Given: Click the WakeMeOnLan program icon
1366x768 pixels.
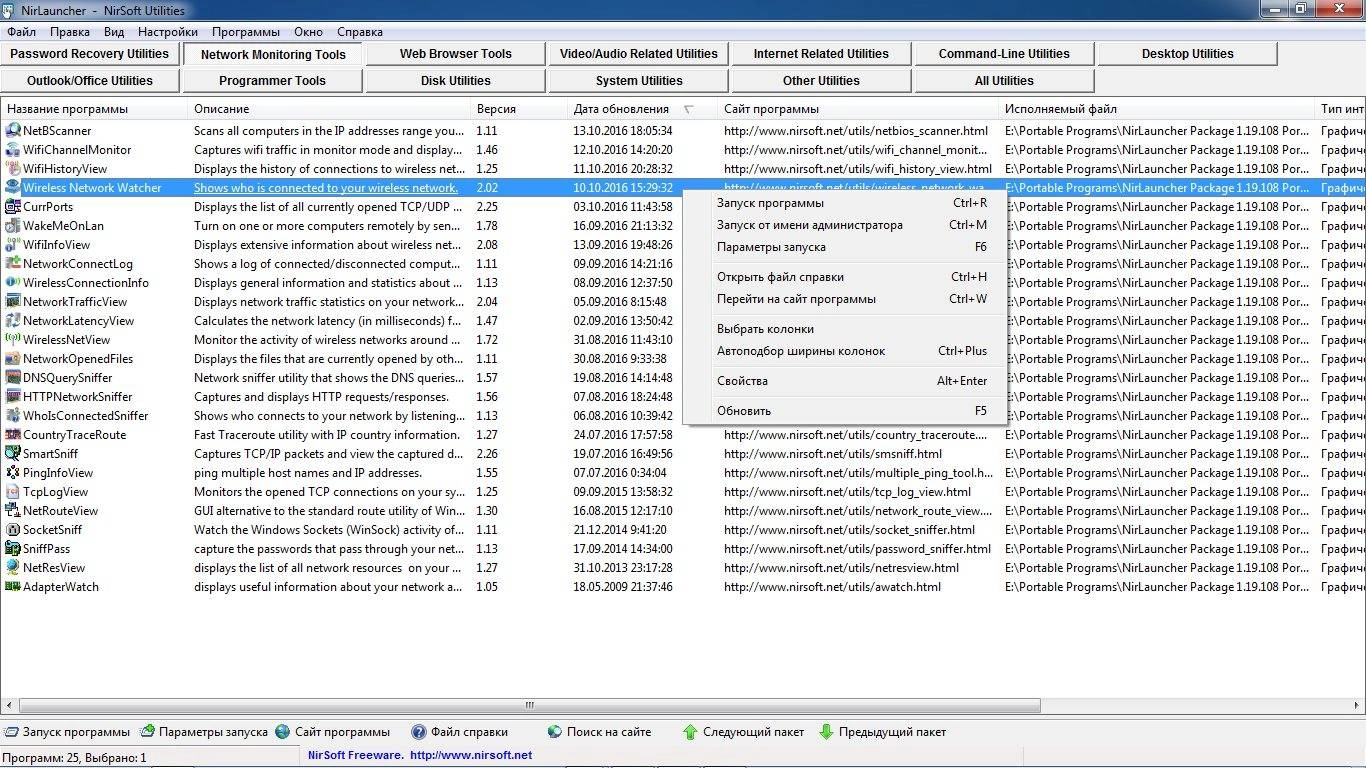Looking at the screenshot, I should [x=13, y=225].
